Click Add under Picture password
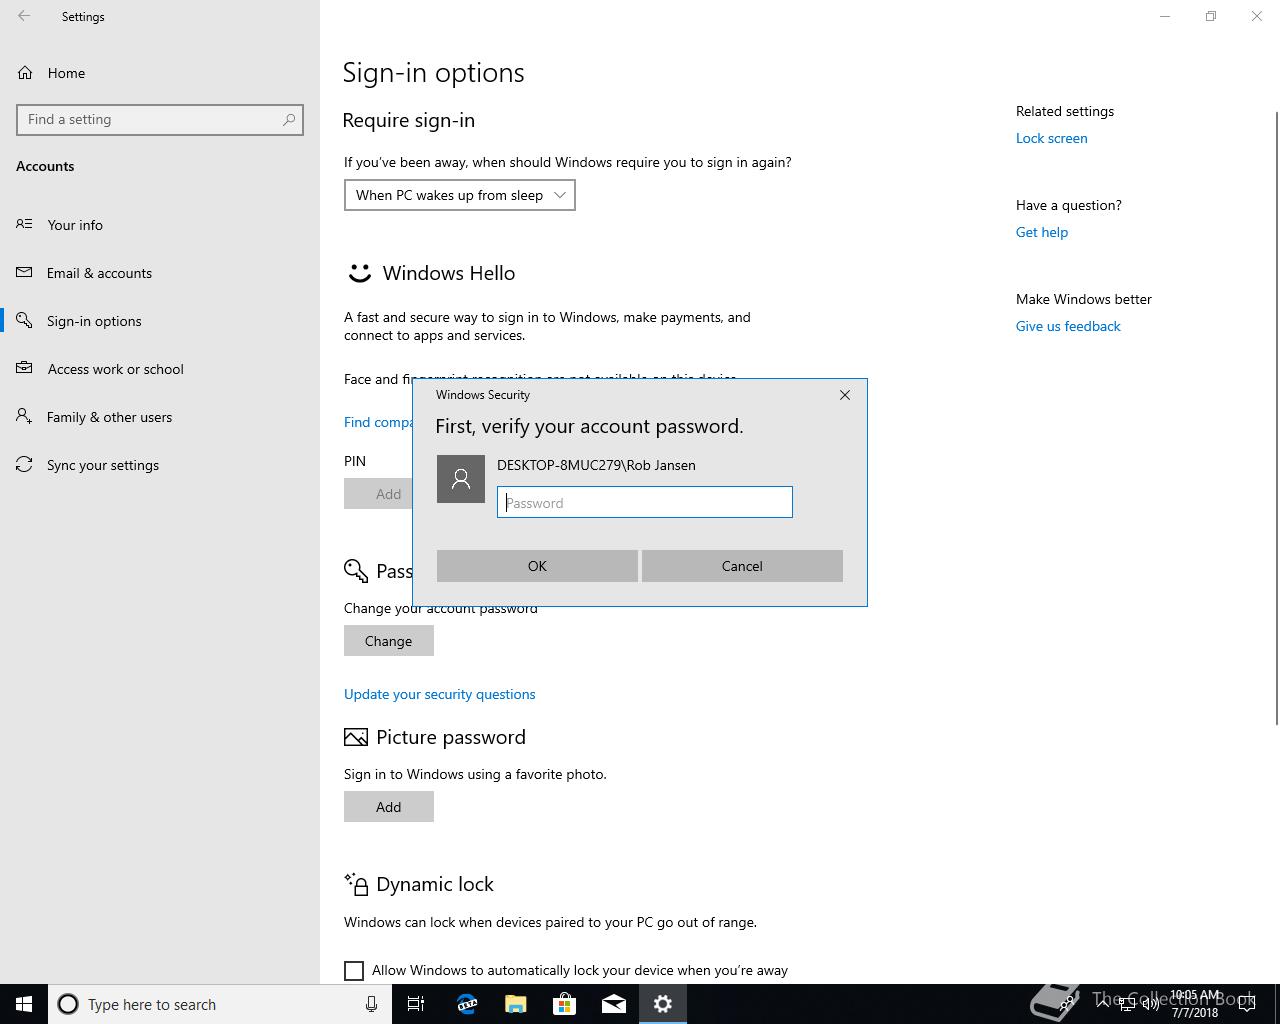Viewport: 1280px width, 1024px height. coord(389,807)
